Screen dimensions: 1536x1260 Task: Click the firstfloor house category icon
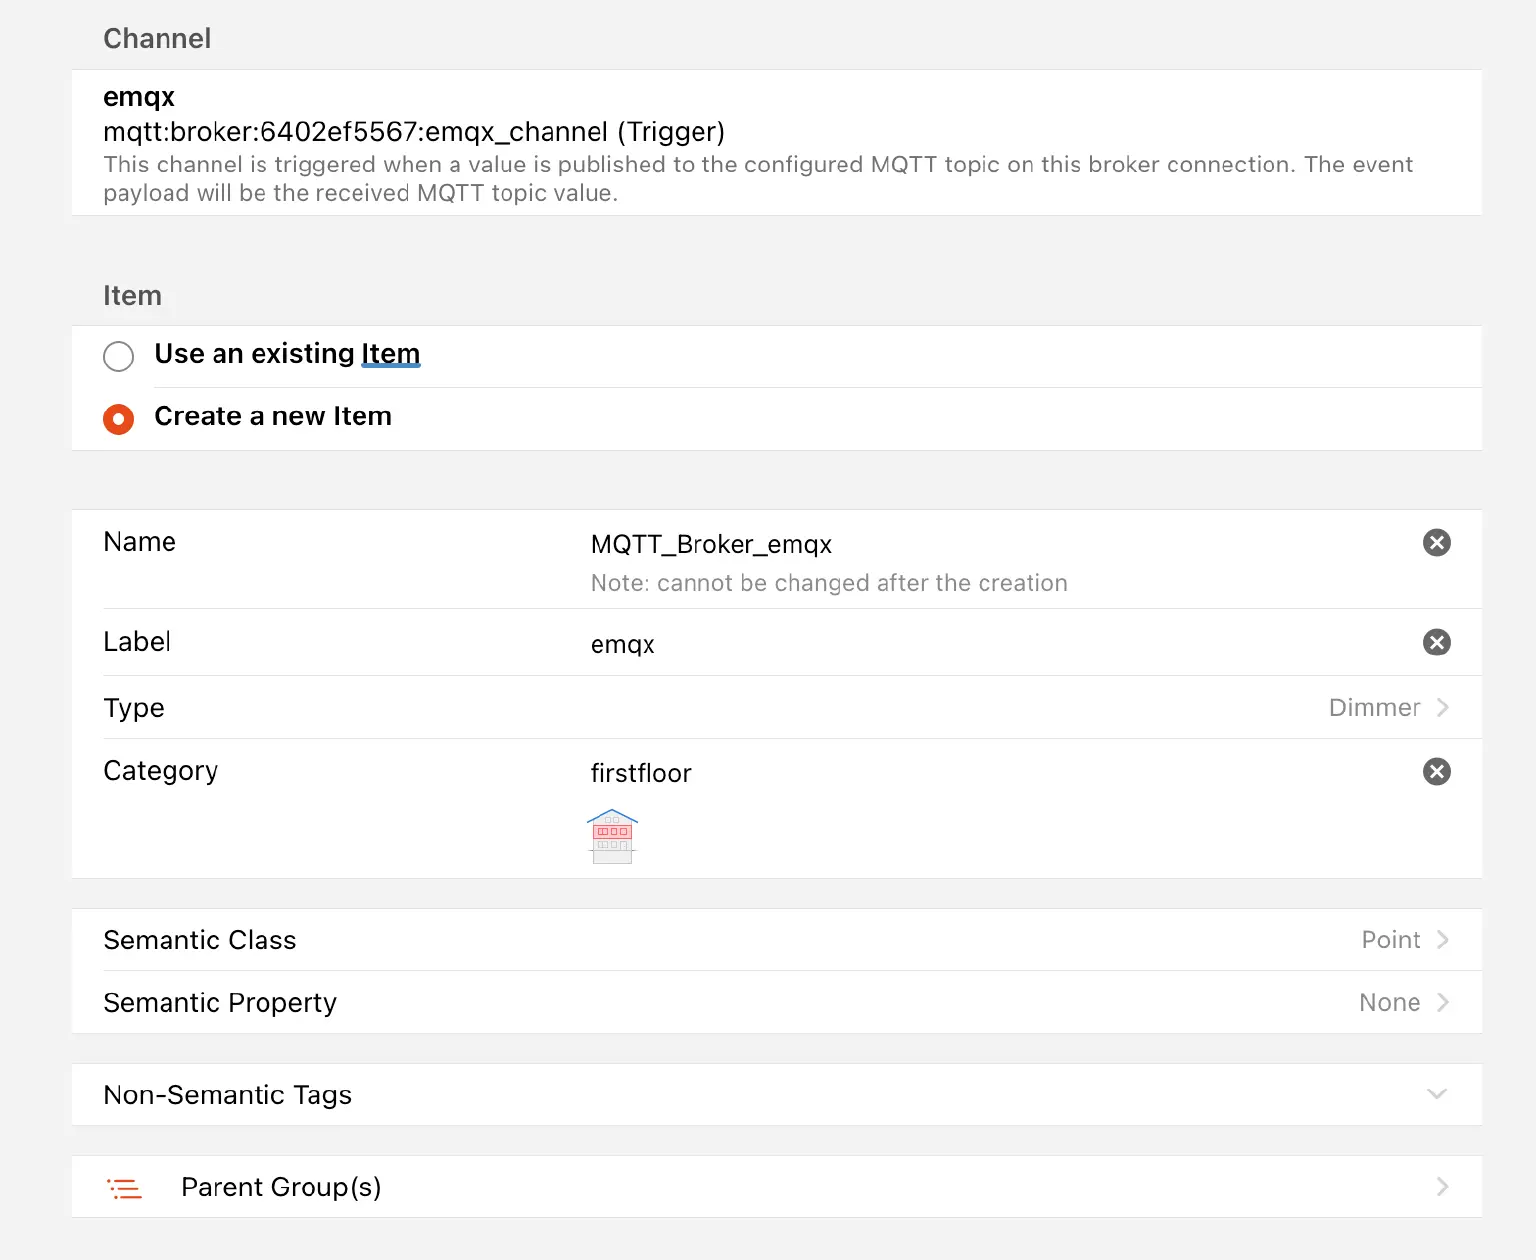point(612,836)
